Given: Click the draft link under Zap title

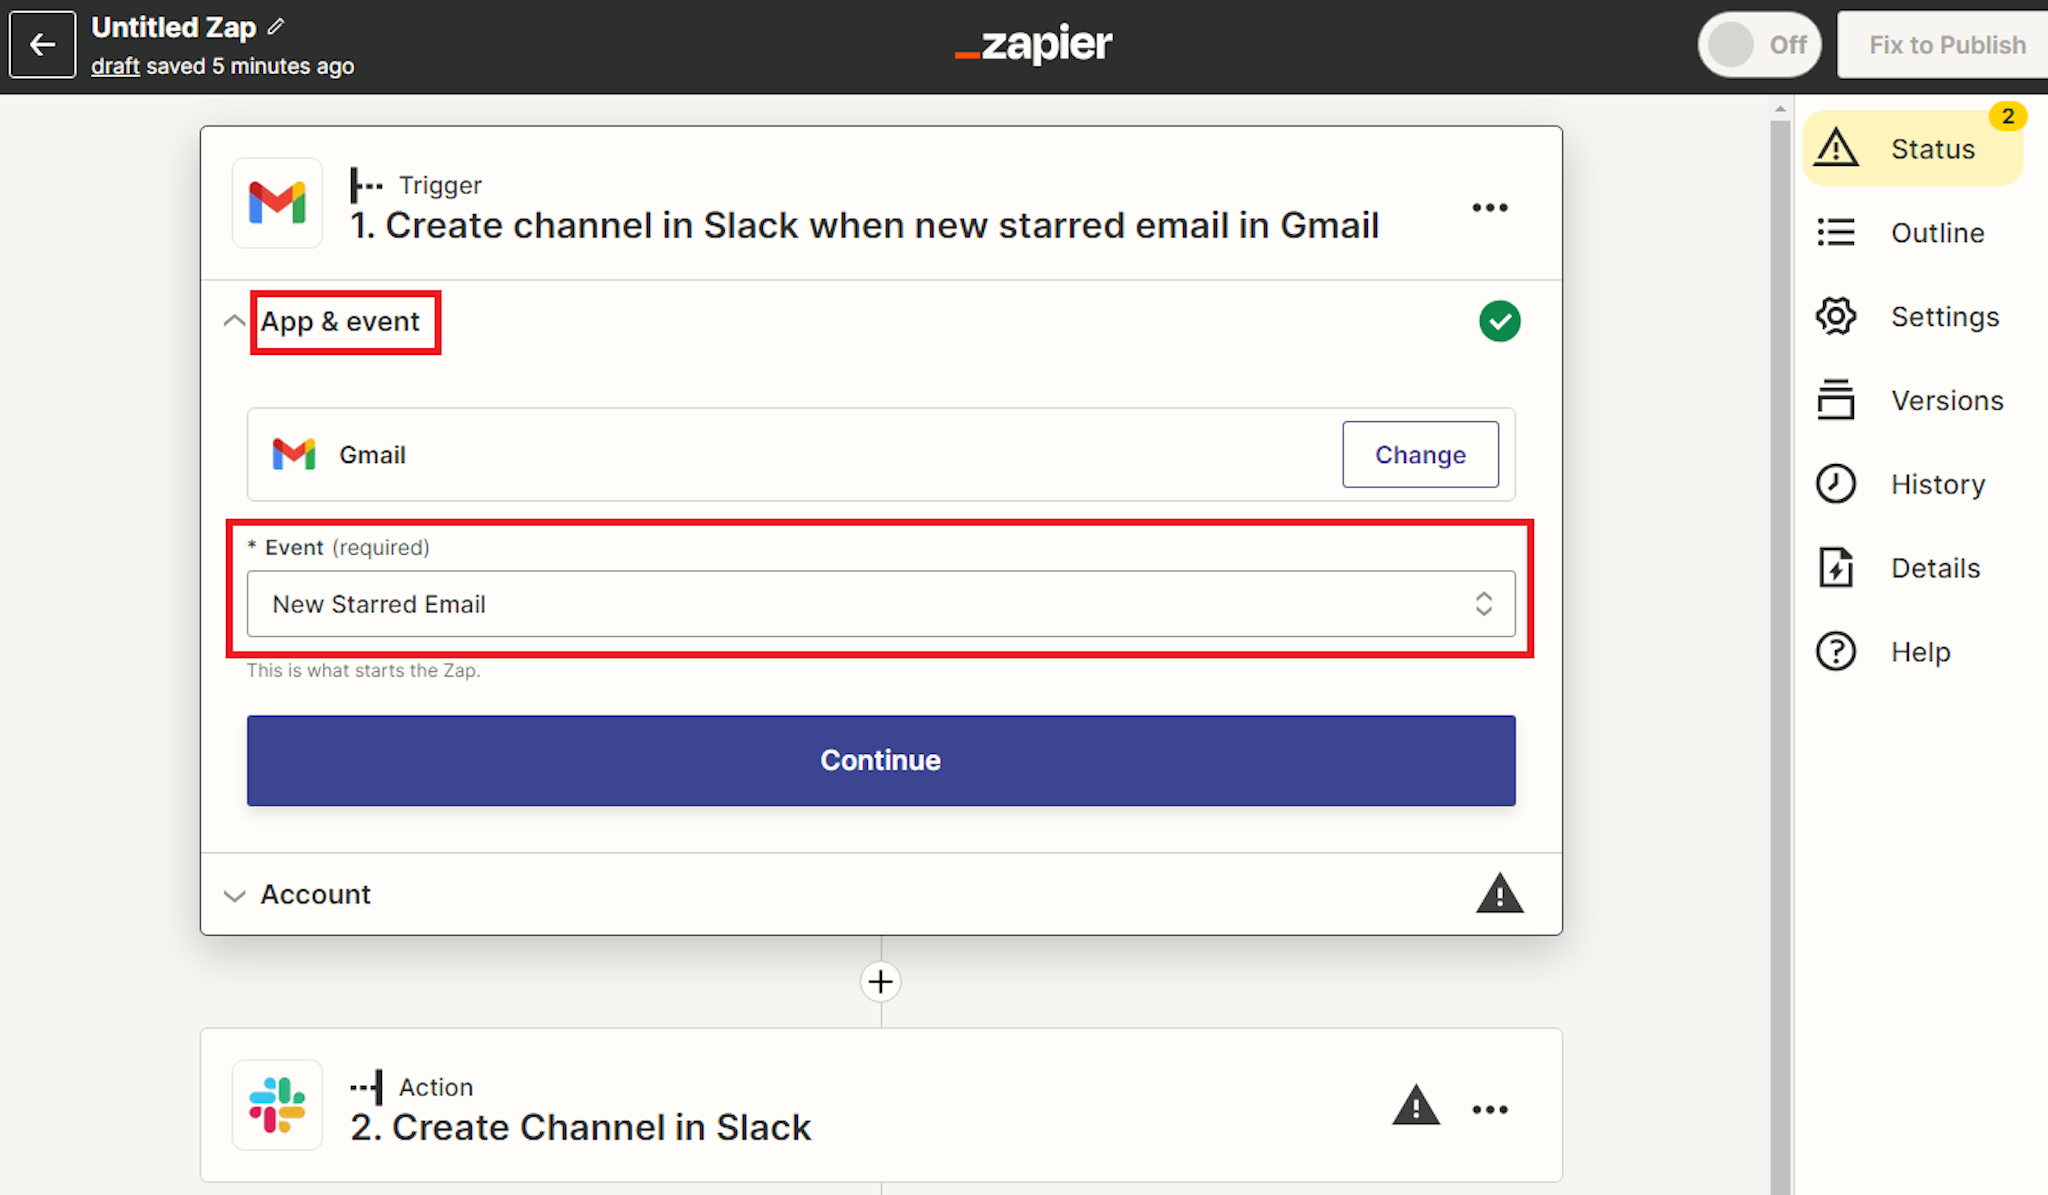Looking at the screenshot, I should (115, 66).
